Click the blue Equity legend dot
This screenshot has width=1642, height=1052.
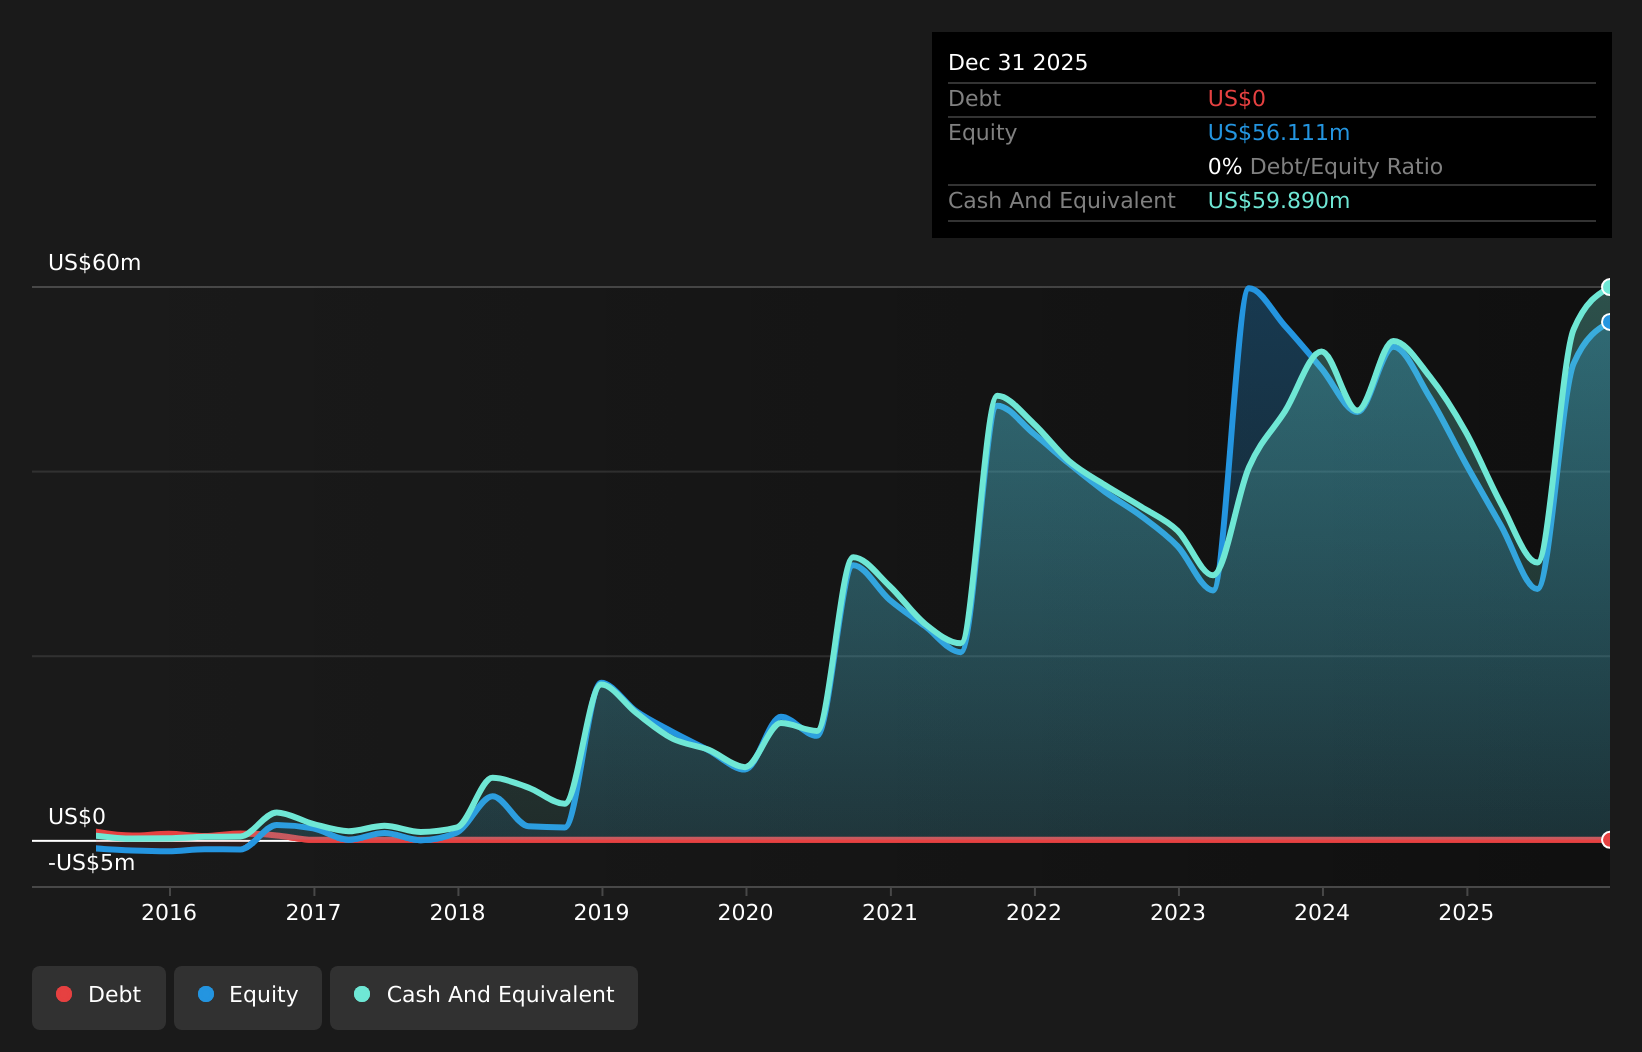coord(206,994)
